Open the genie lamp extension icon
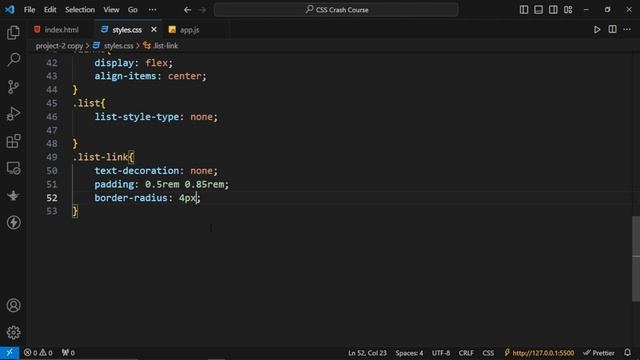The width and height of the screenshot is (640, 360). (x=13, y=196)
